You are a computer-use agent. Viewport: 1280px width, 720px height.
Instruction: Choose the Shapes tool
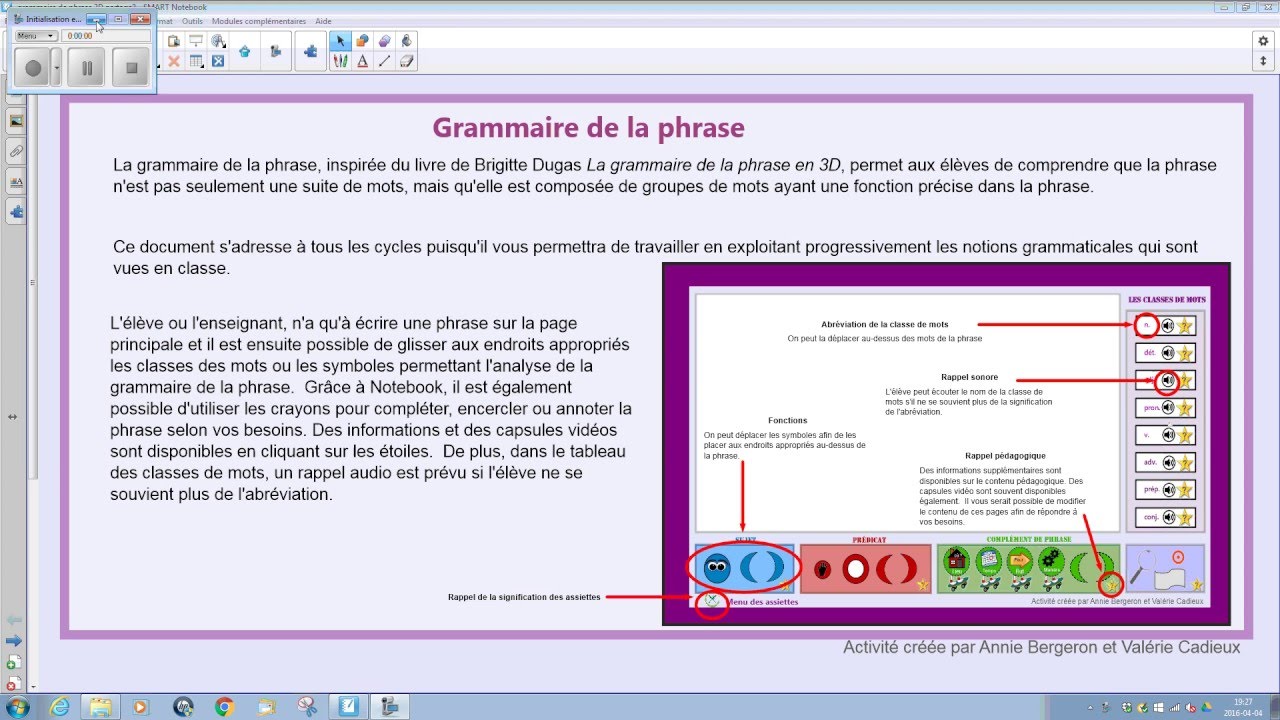pyautogui.click(x=362, y=41)
